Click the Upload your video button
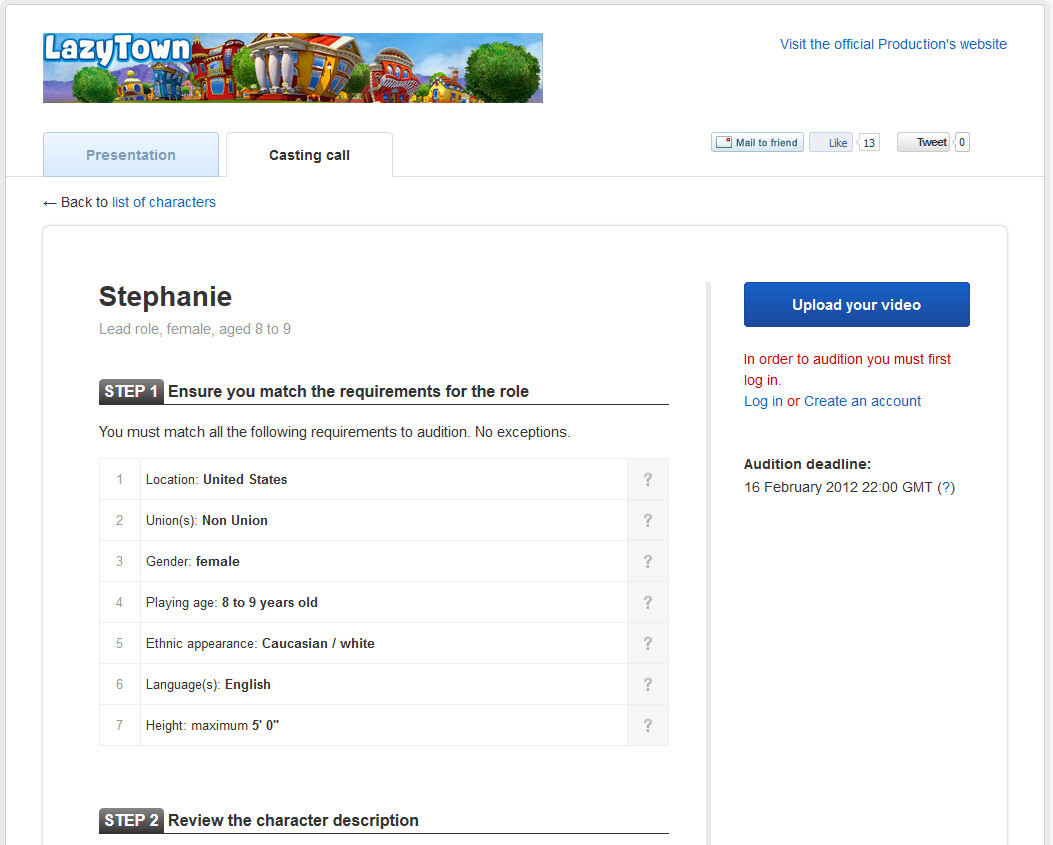Screen dimensions: 1053x845 click(x=856, y=305)
